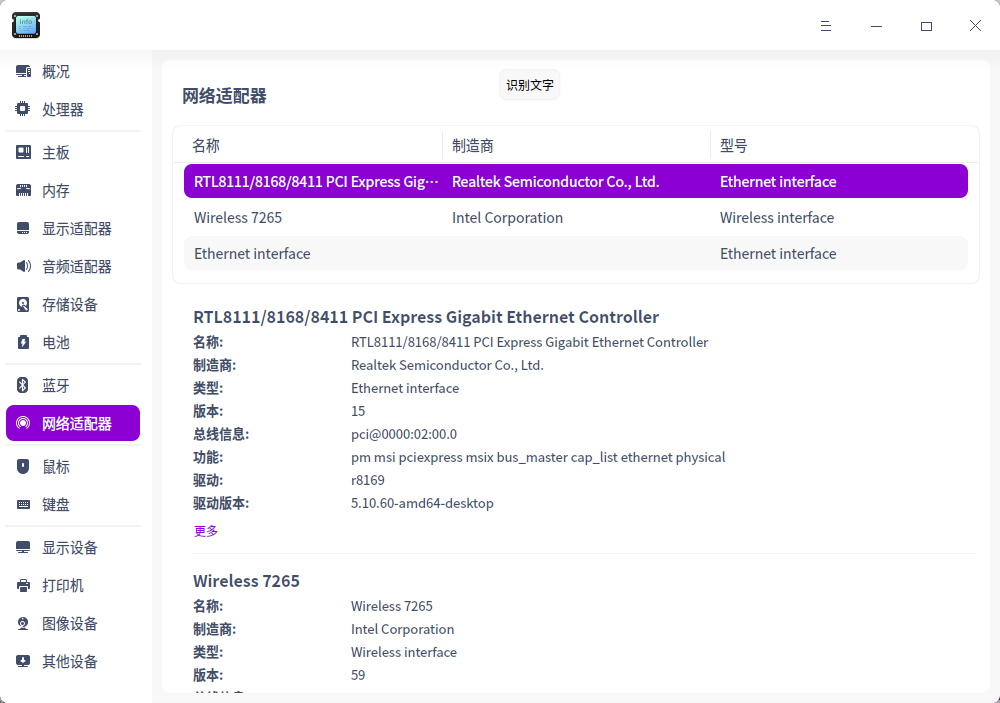1000x703 pixels.
Task: Select the Ethernet interface name in third row
Action: click(x=252, y=253)
